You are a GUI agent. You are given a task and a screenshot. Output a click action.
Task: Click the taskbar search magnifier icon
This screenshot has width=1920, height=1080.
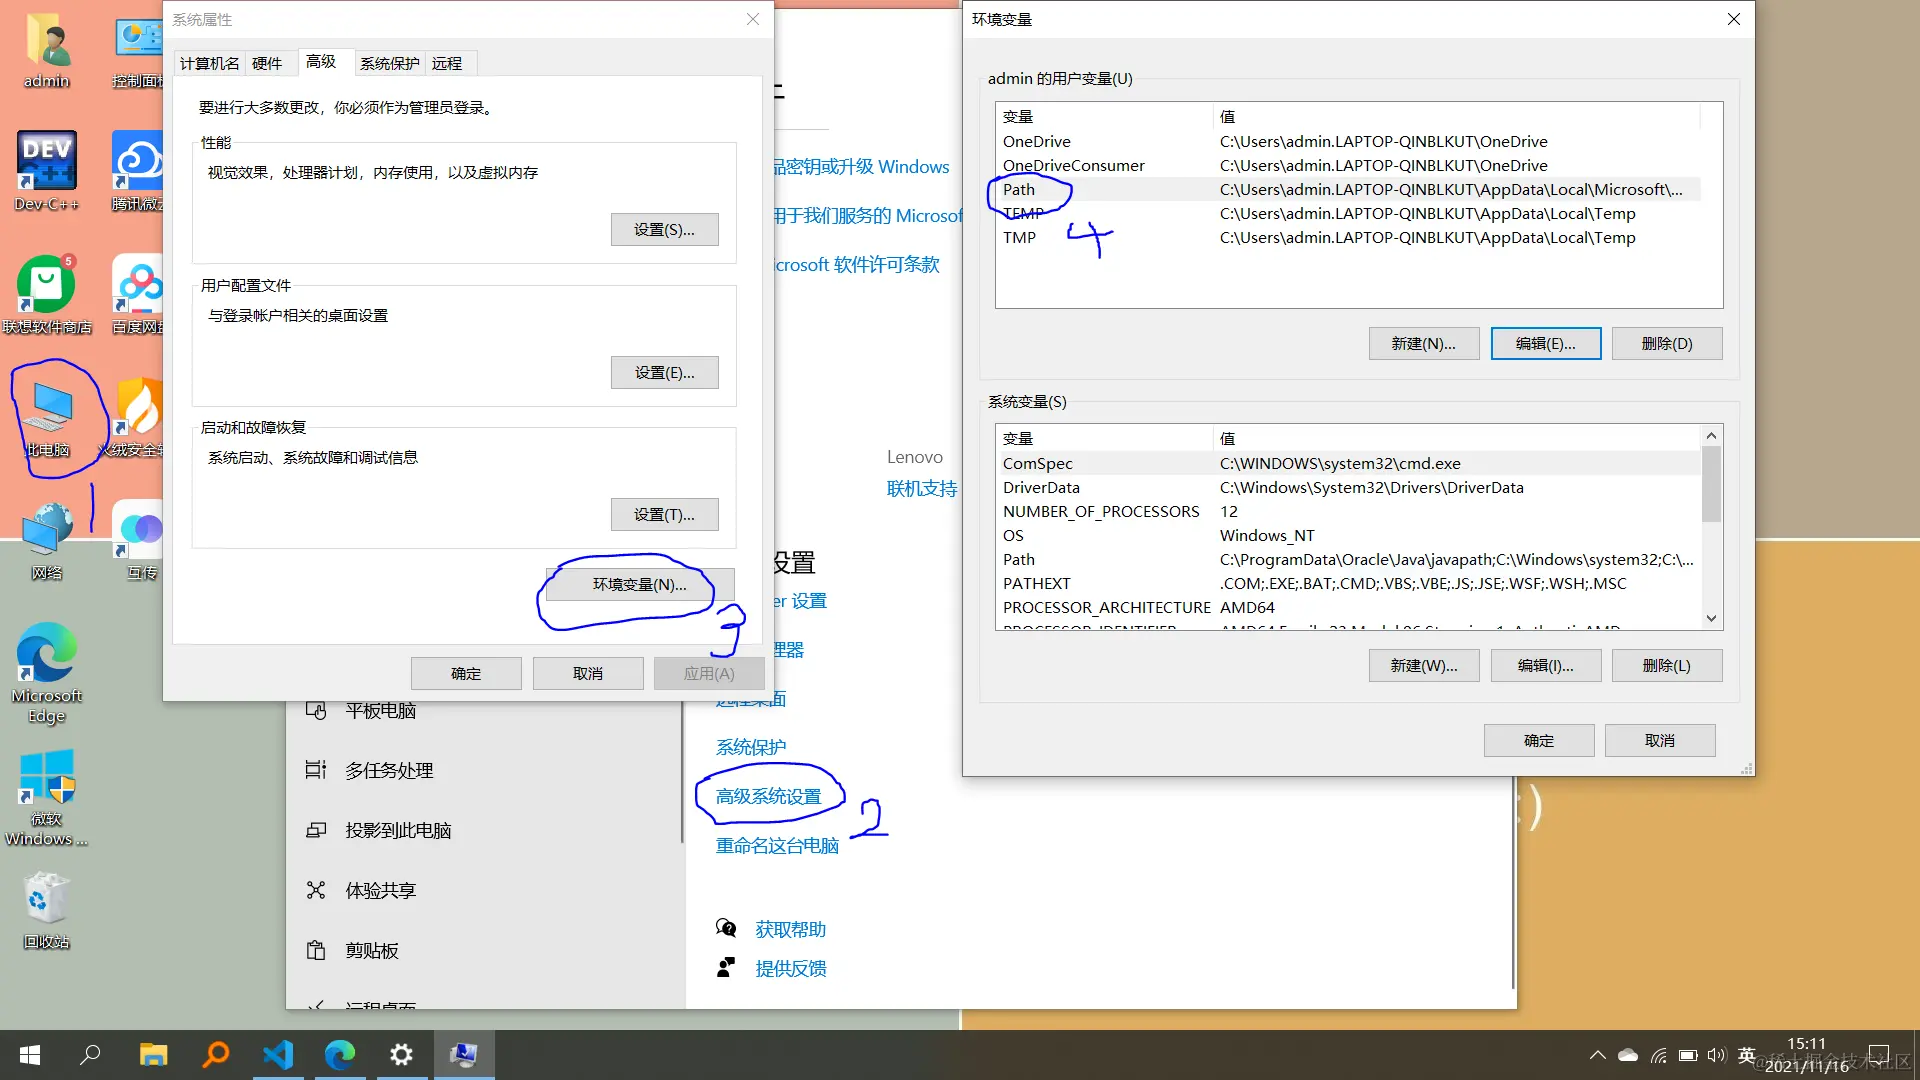[x=90, y=1055]
